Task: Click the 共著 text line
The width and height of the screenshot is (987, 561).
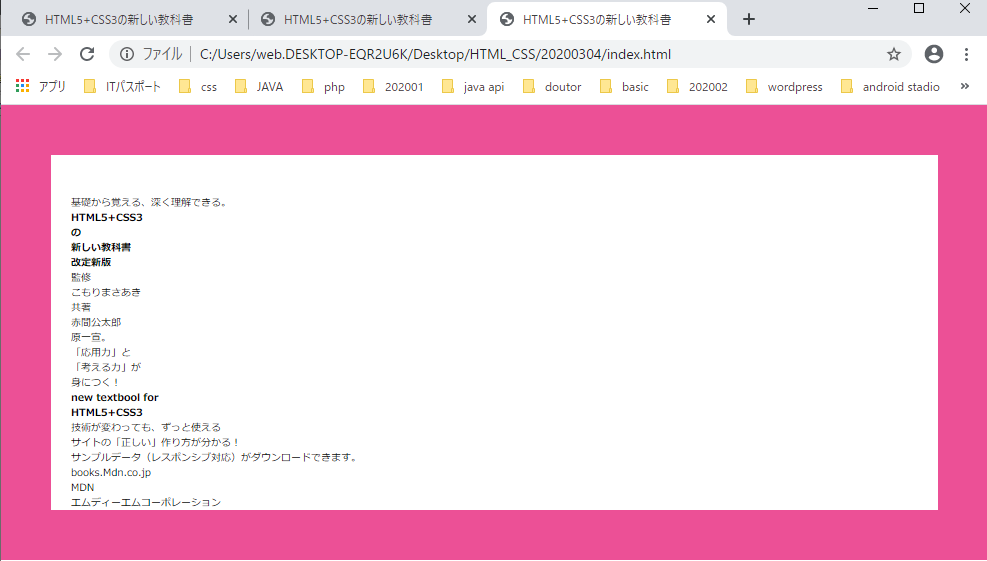Action: [81, 307]
